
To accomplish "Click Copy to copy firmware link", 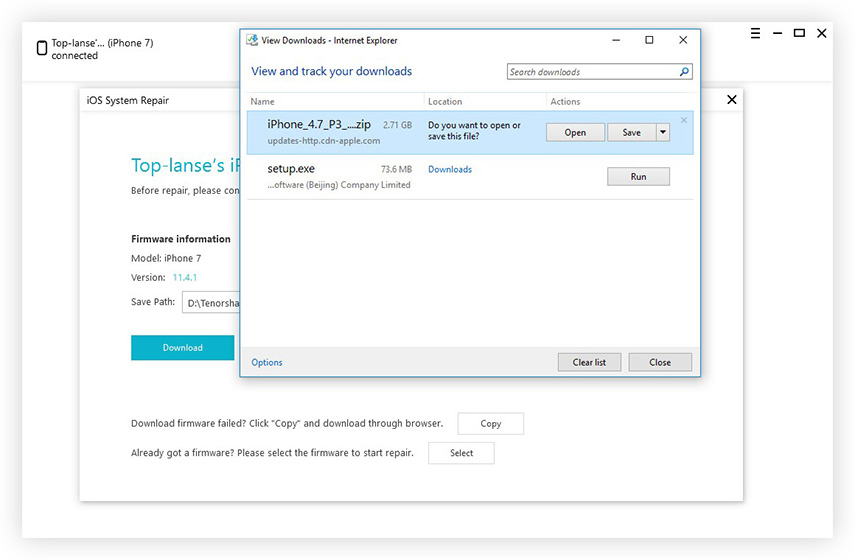I will 491,424.
